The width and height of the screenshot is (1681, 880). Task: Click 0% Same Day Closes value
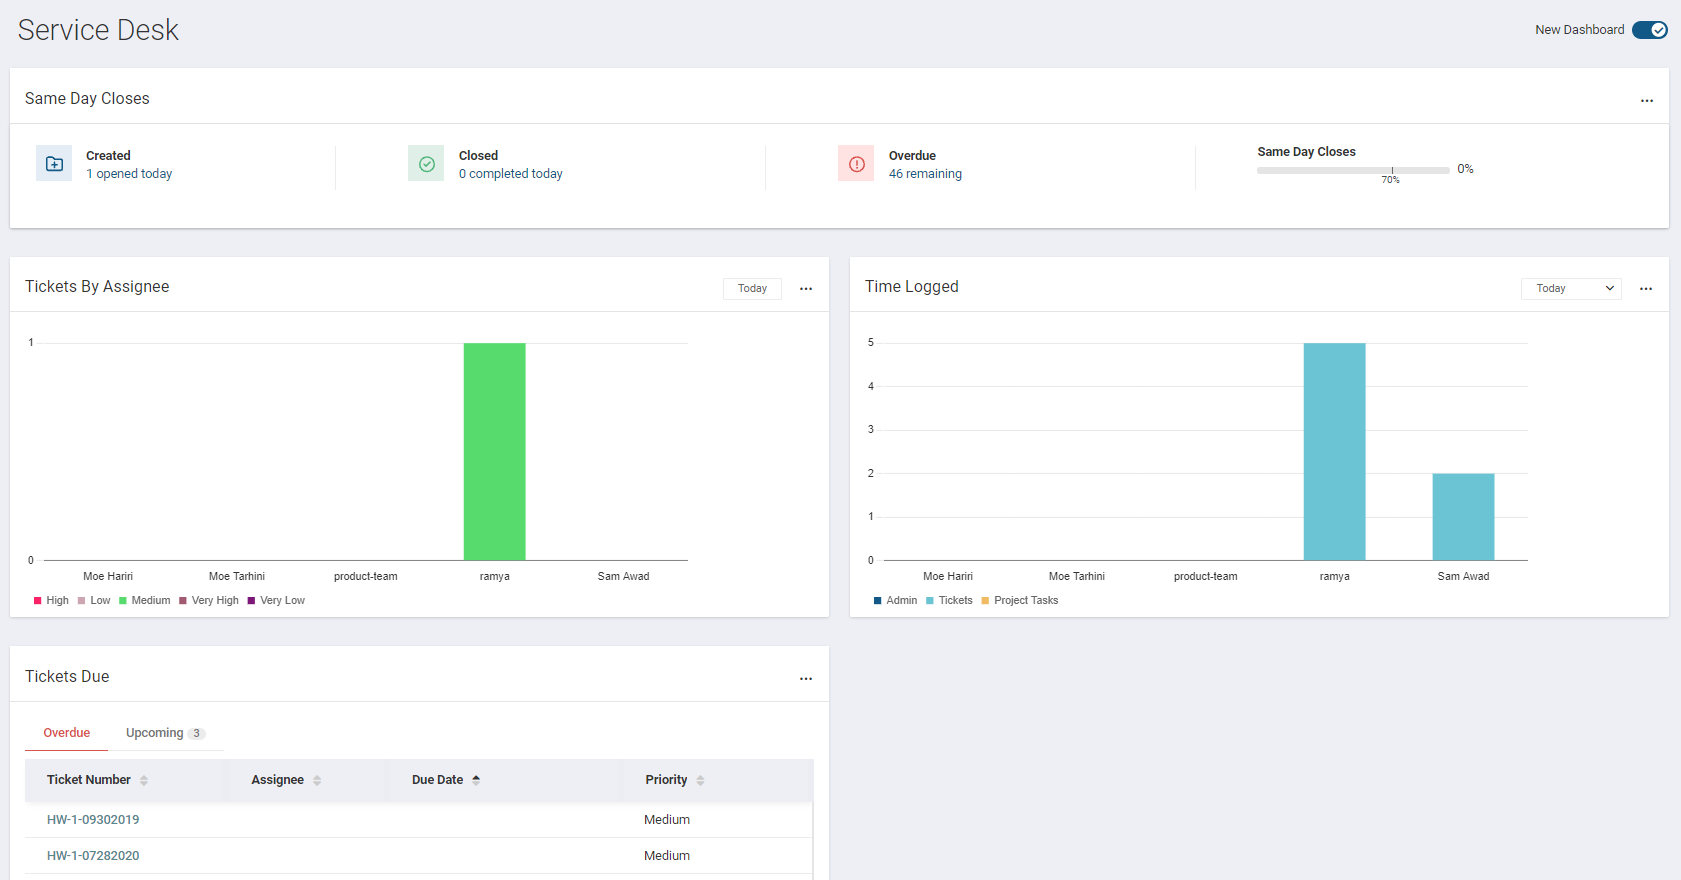pyautogui.click(x=1465, y=169)
